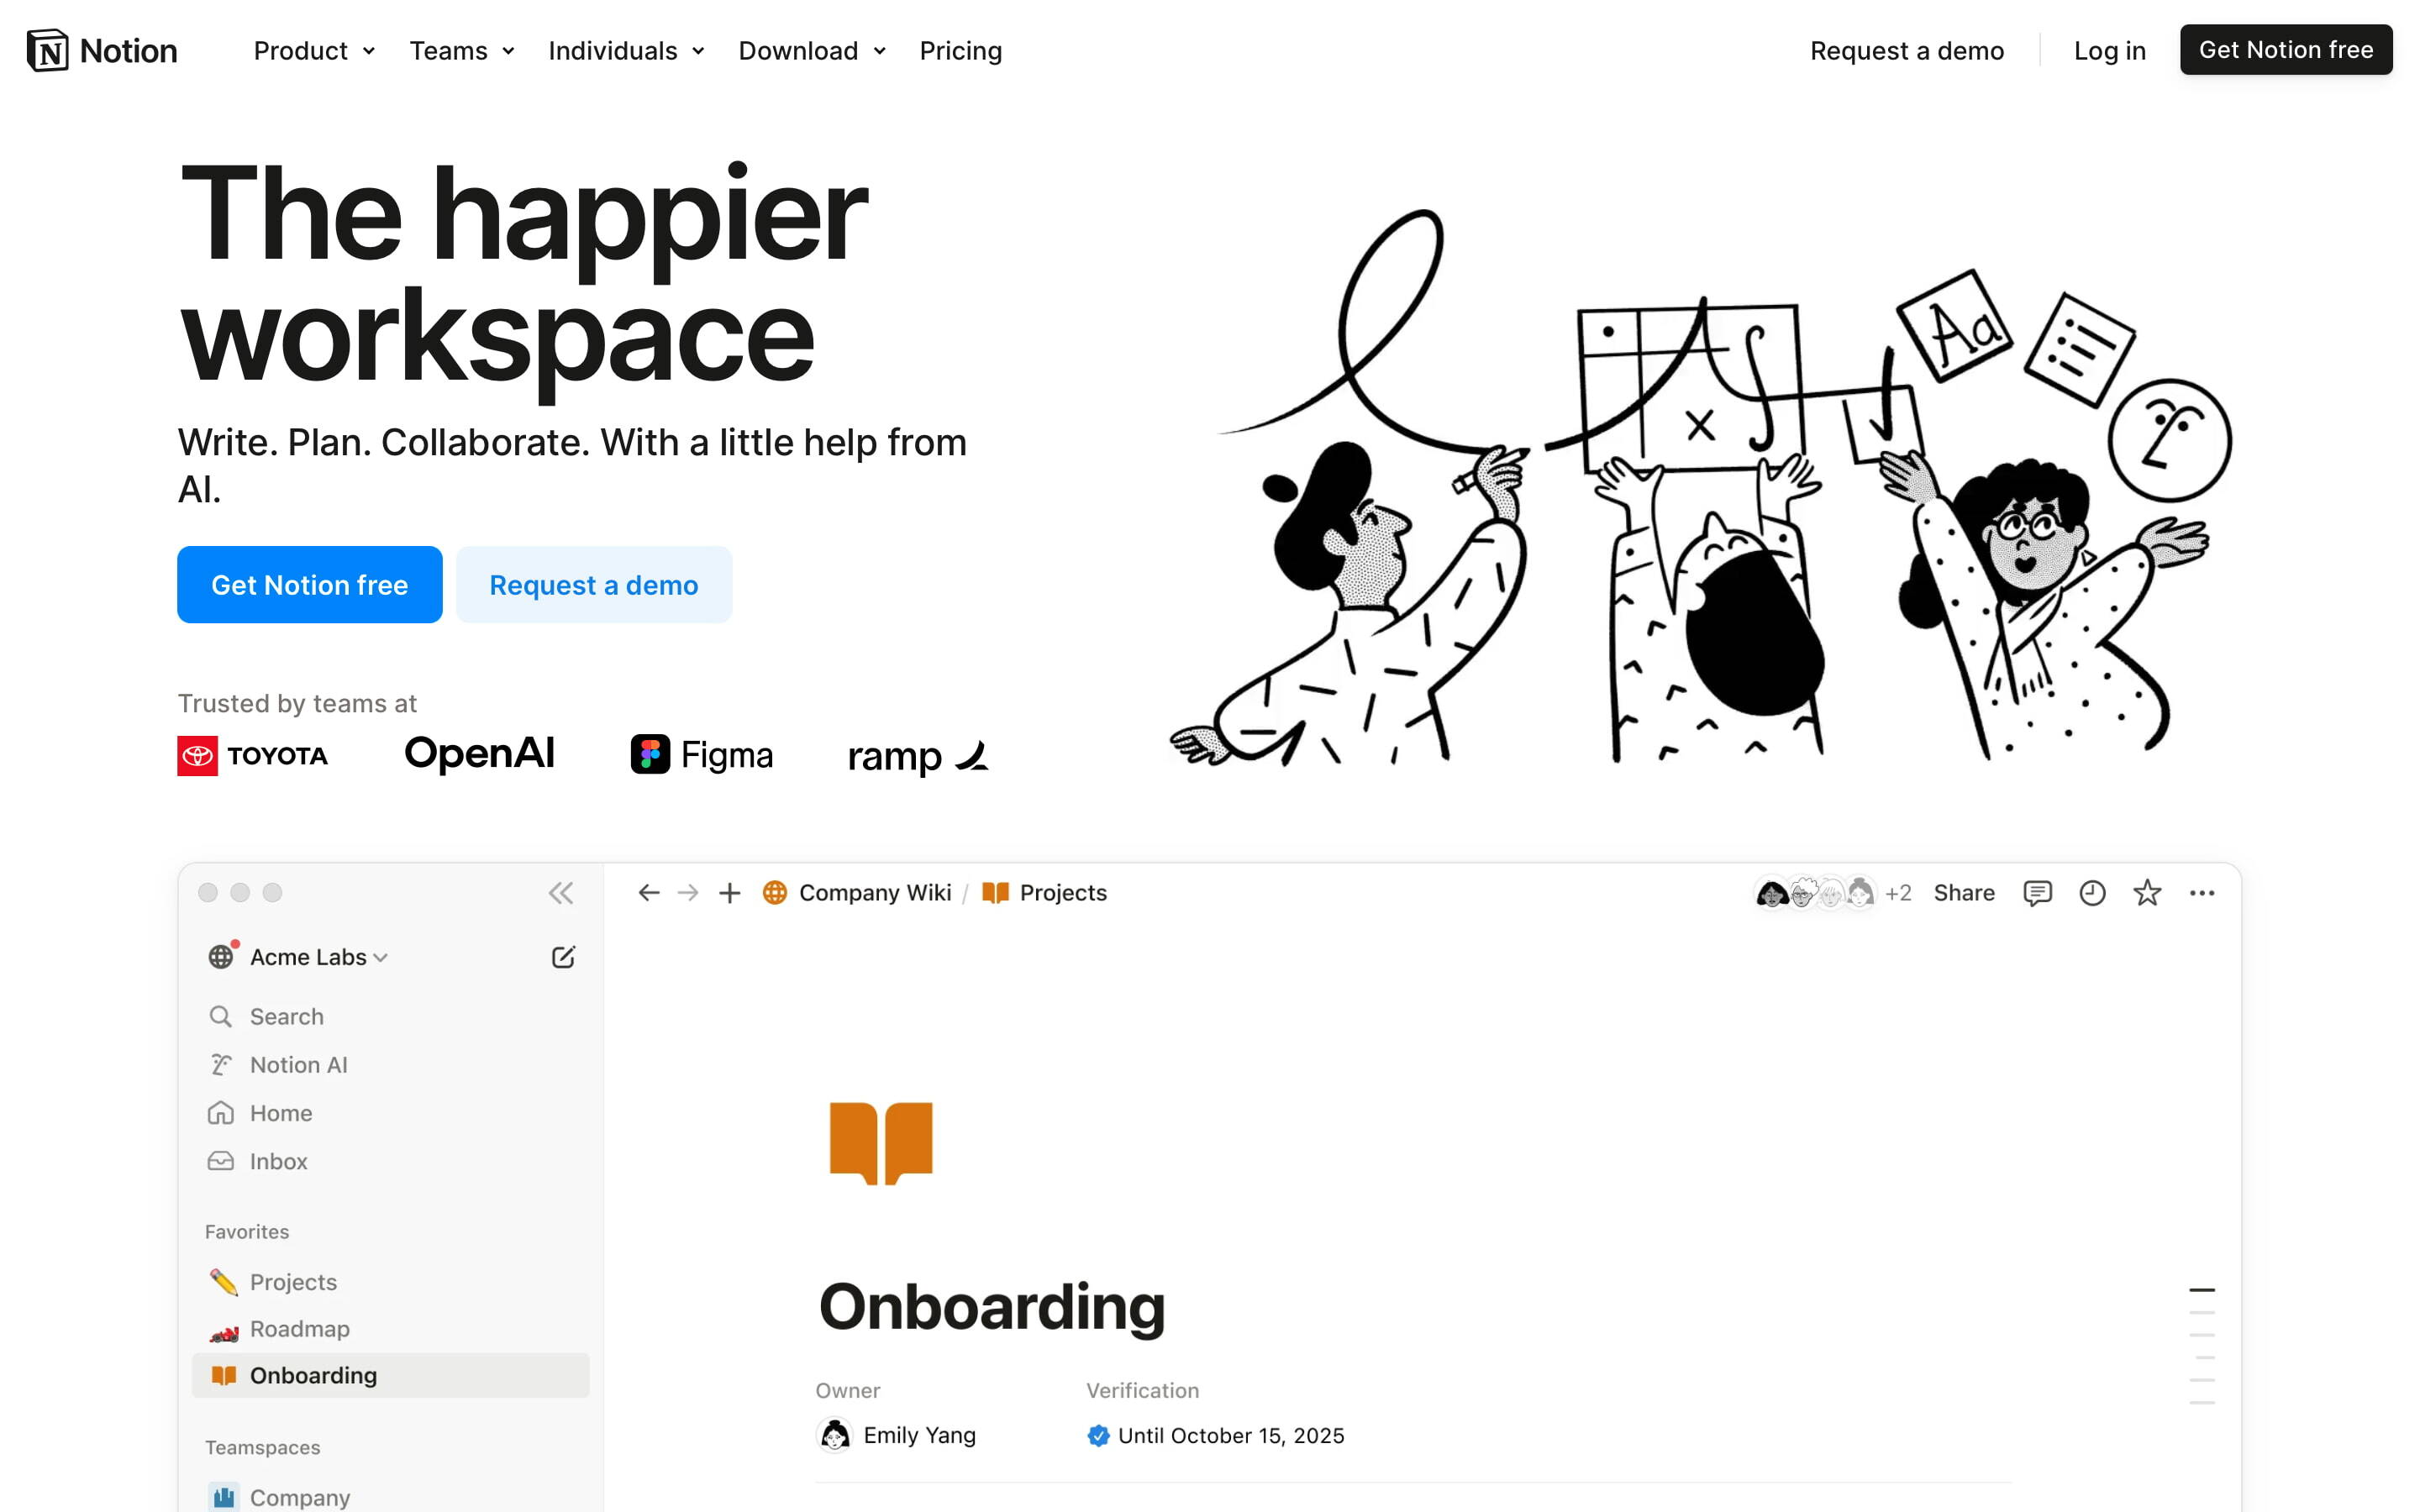Open the comments icon in page header
The height and width of the screenshot is (1512, 2420).
[2037, 893]
